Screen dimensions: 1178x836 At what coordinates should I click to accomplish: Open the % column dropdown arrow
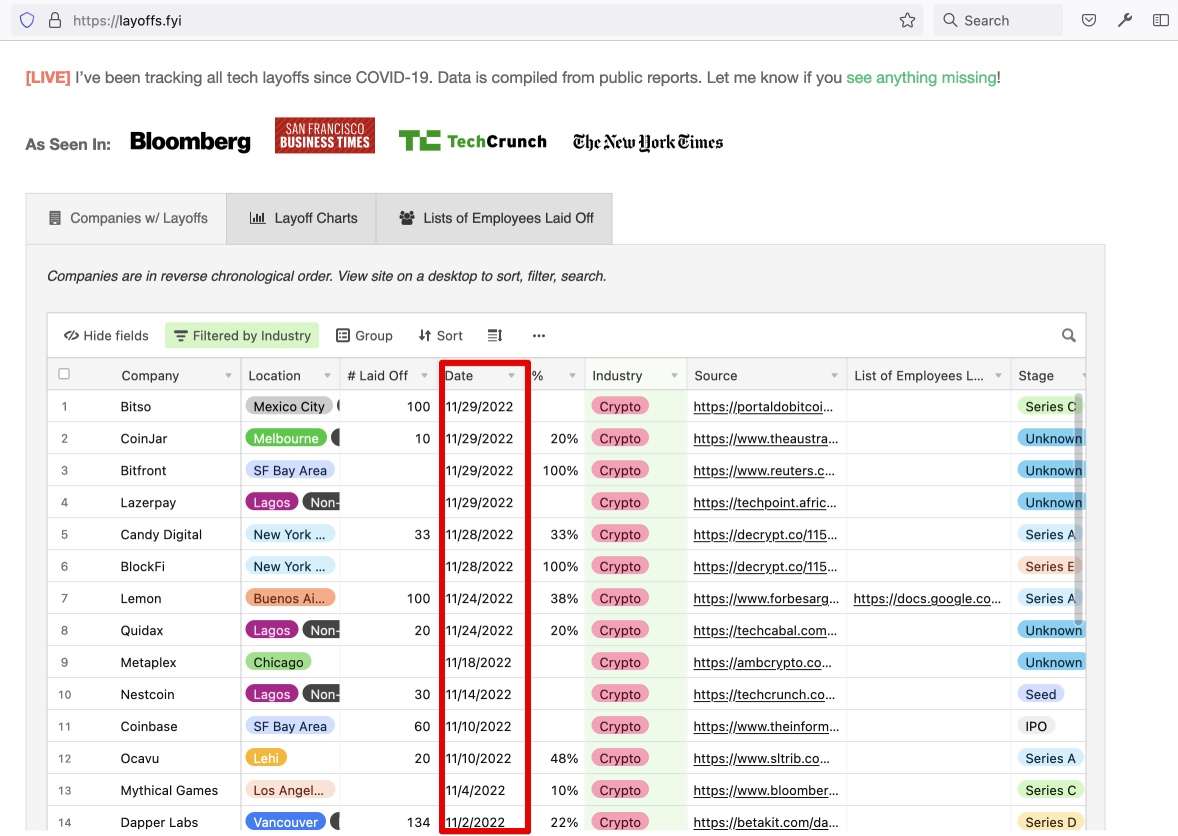click(572, 376)
